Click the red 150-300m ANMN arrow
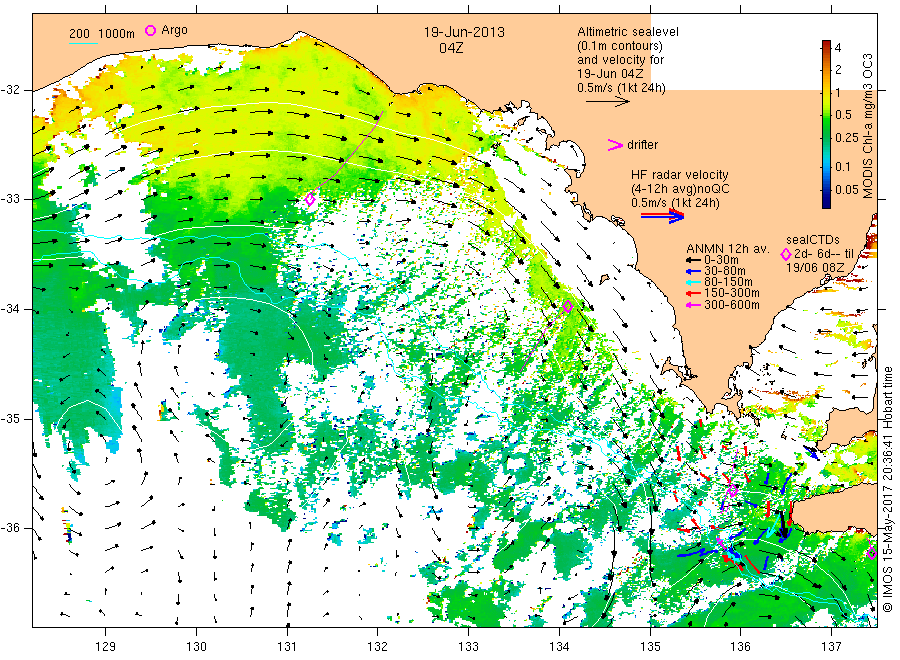This screenshot has width=900, height=660. [694, 294]
